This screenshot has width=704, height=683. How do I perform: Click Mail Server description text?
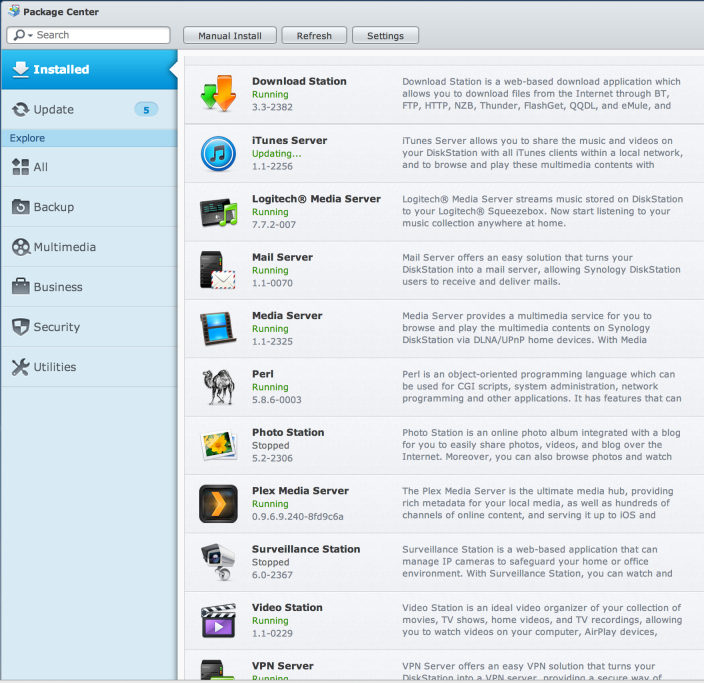coord(541,269)
